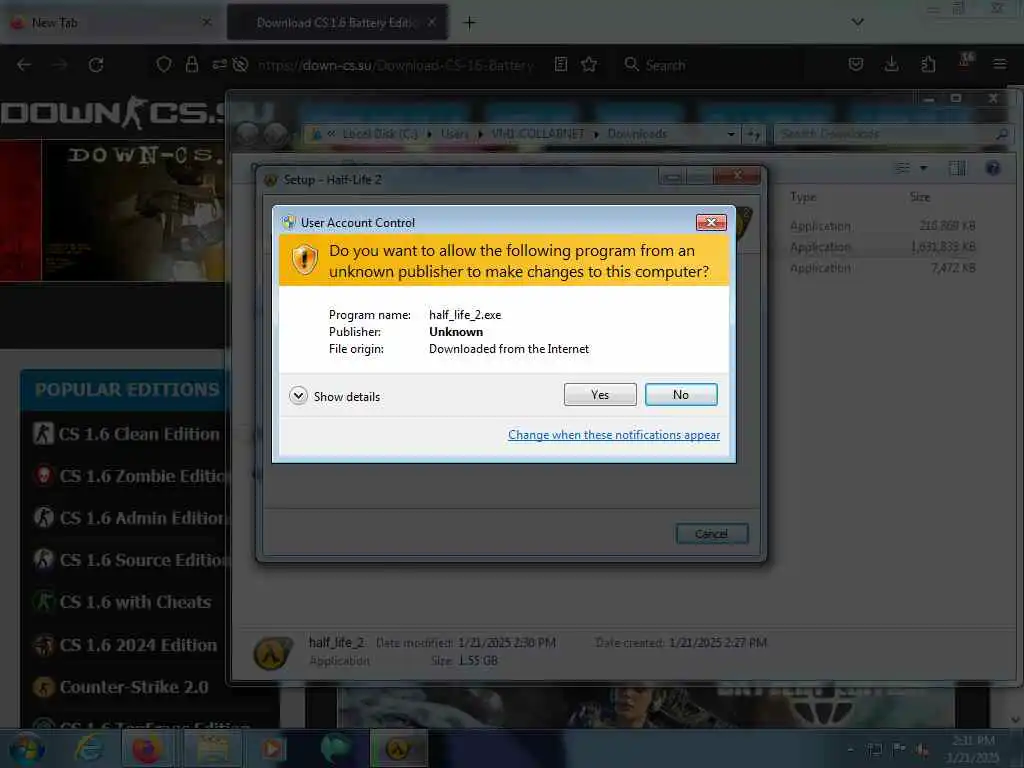Open the Windows Start button
Screen dimensions: 1024x768
point(27,748)
